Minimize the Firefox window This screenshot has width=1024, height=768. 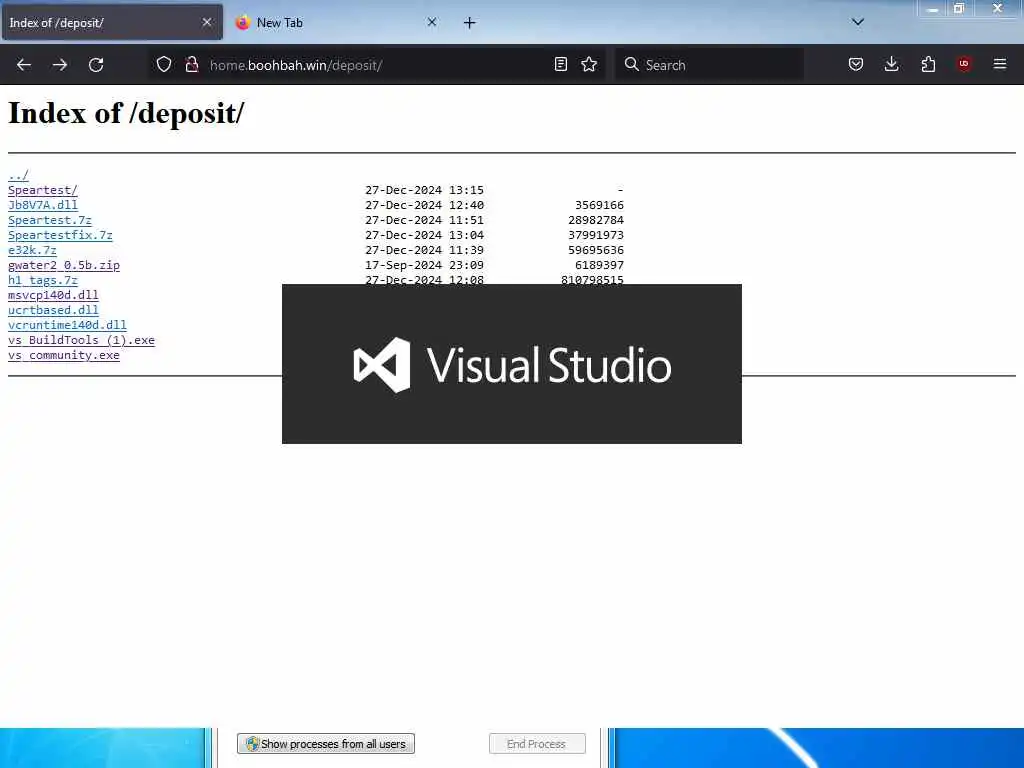(933, 9)
